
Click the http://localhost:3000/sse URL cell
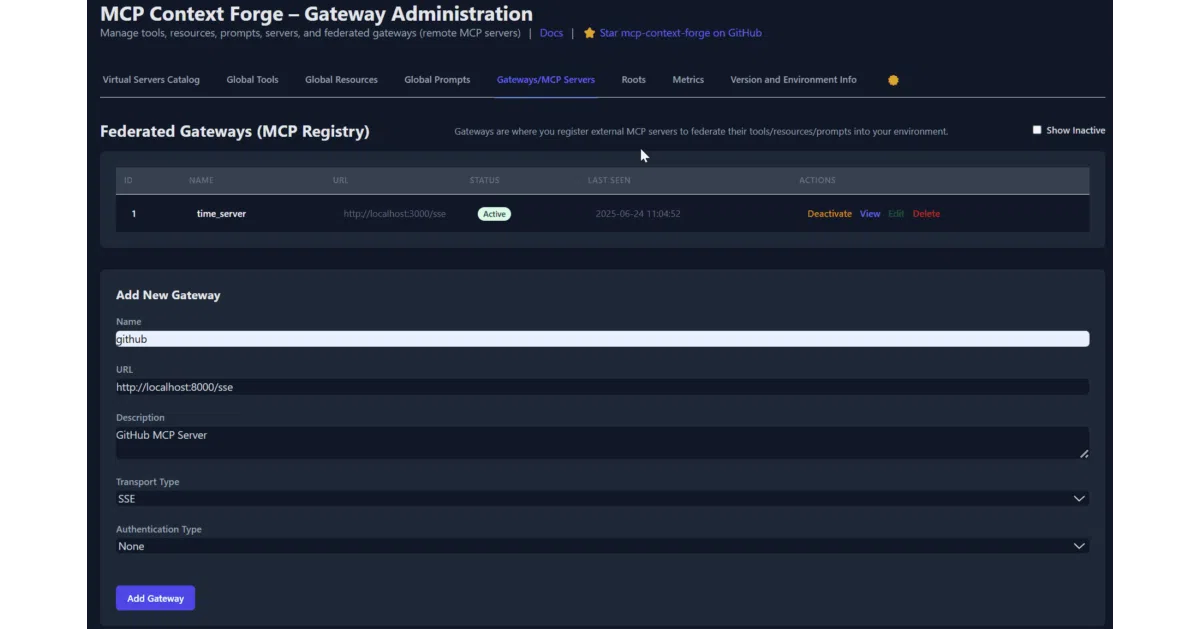pos(394,214)
